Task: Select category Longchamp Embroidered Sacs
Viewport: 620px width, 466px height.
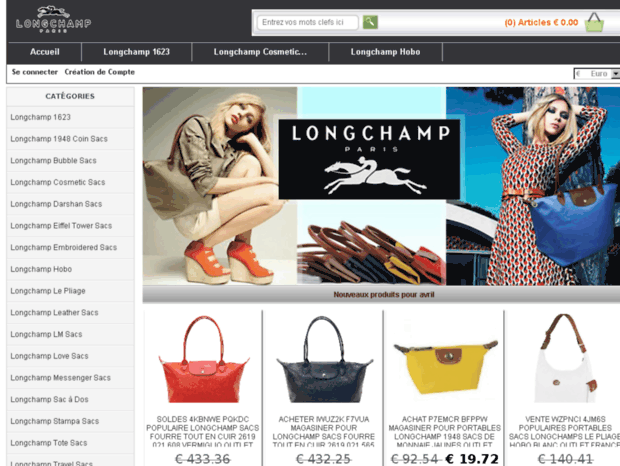Action: point(70,248)
